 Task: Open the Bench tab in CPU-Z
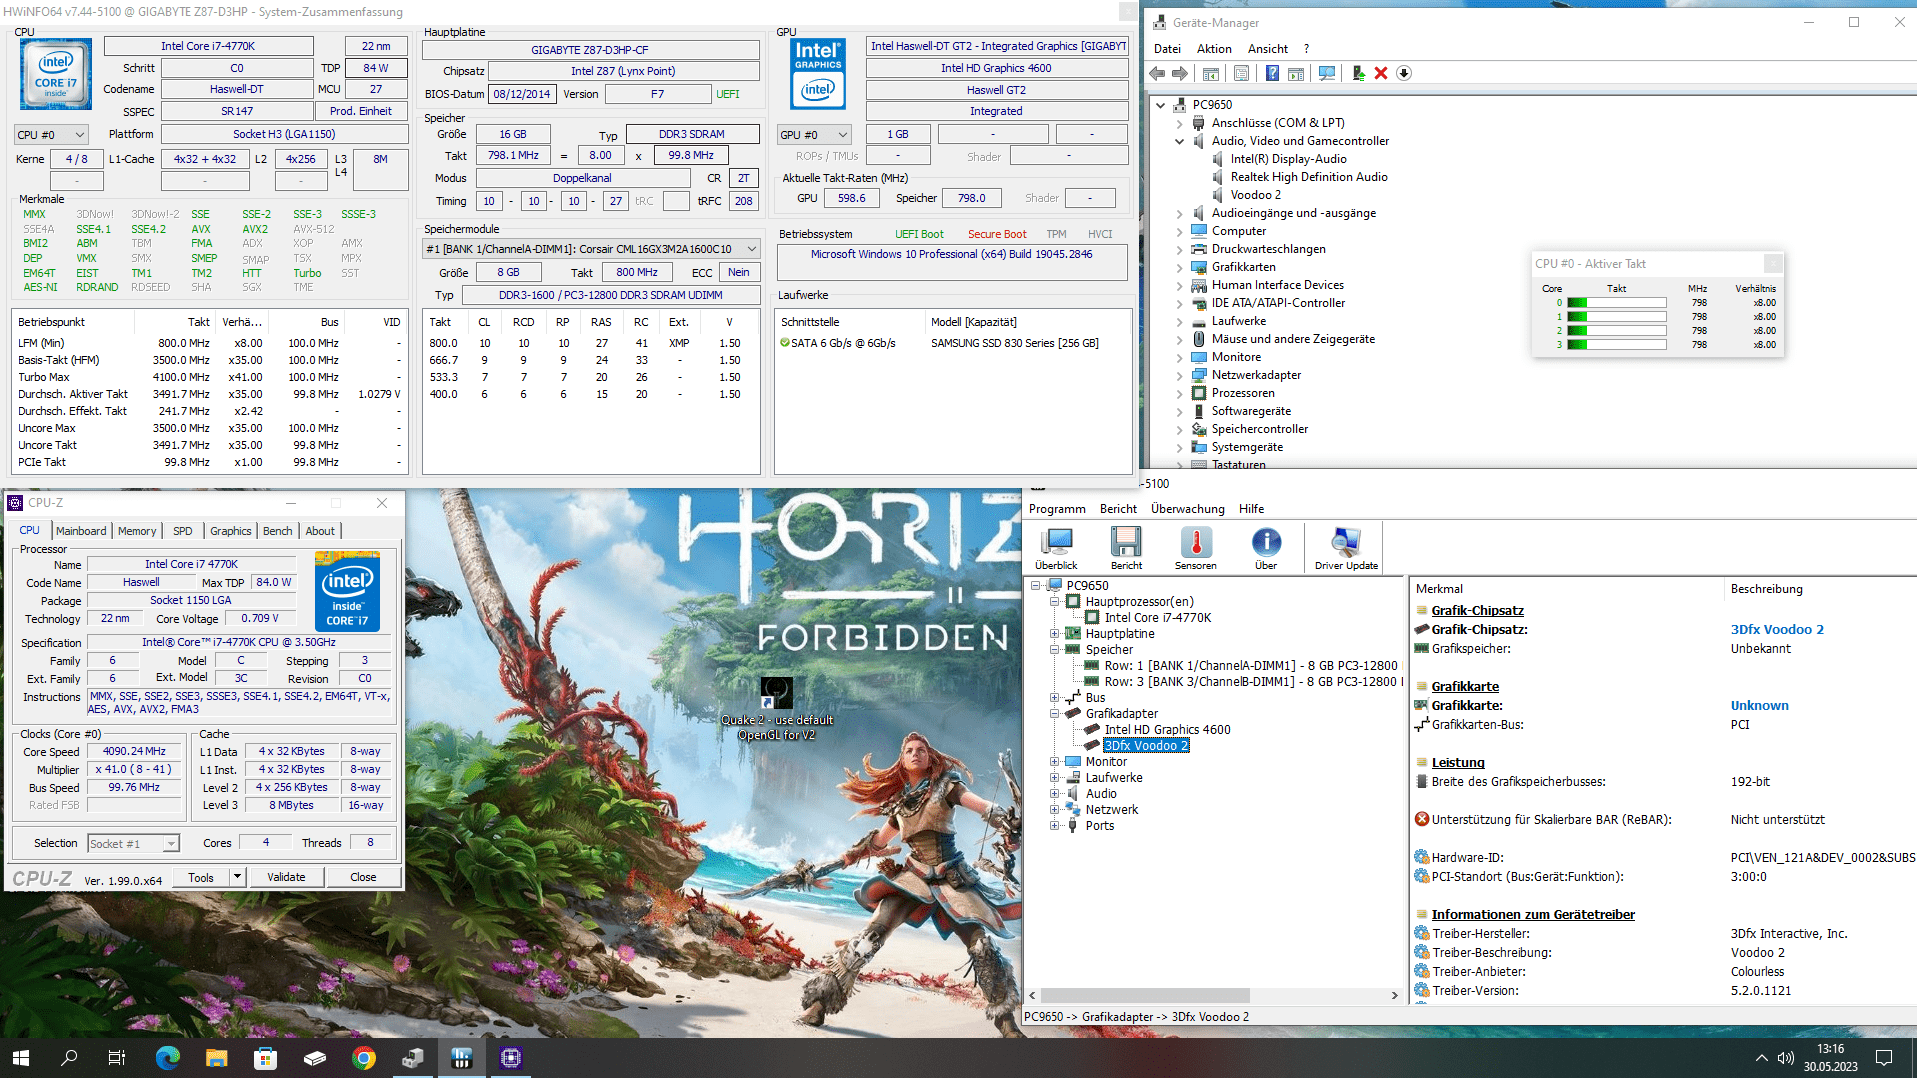click(278, 531)
